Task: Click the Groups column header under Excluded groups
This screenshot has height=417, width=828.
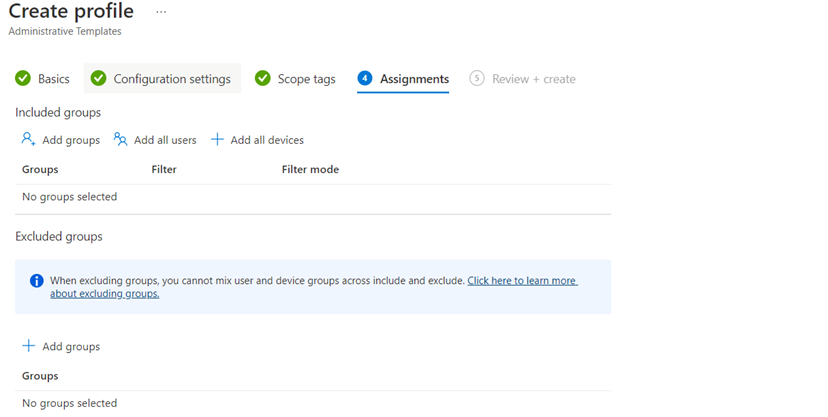Action: [40, 376]
